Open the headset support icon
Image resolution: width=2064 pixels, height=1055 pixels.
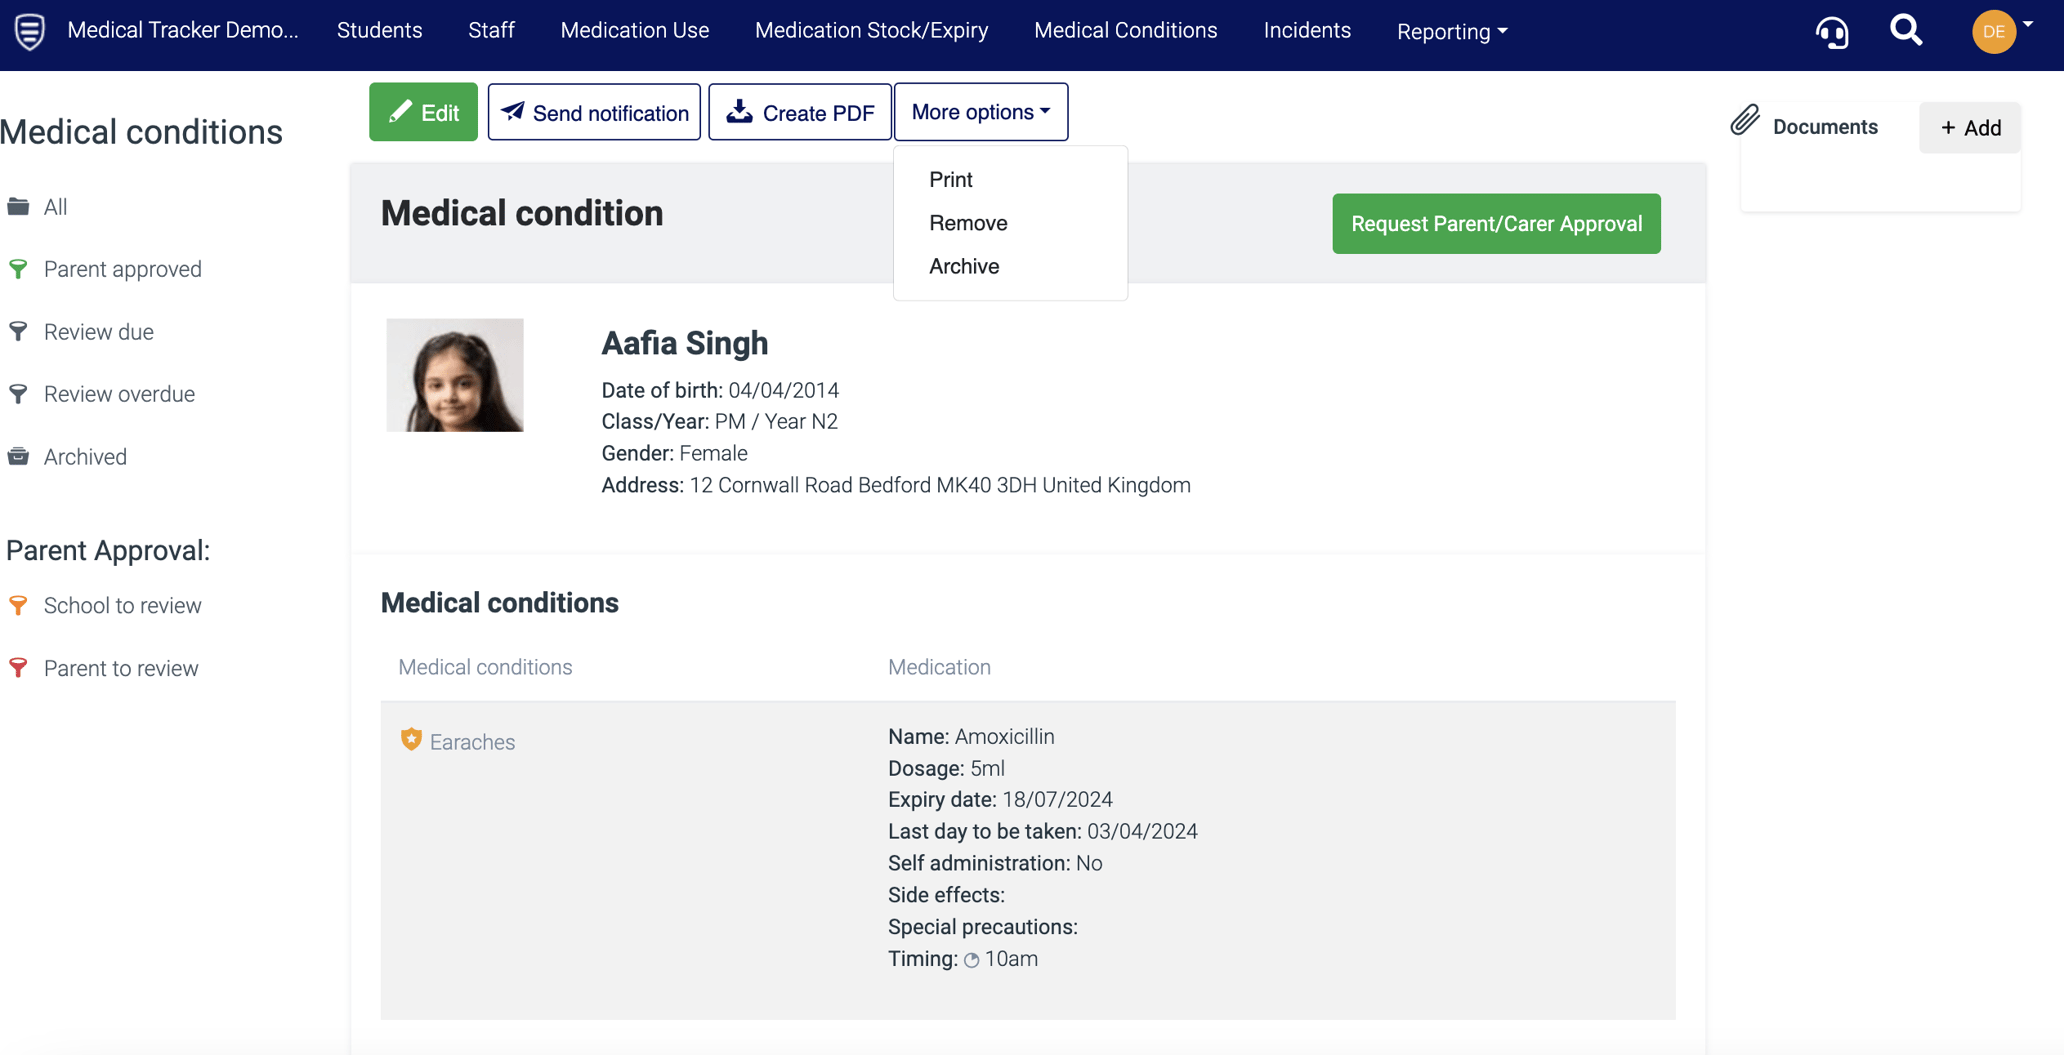coord(1832,32)
